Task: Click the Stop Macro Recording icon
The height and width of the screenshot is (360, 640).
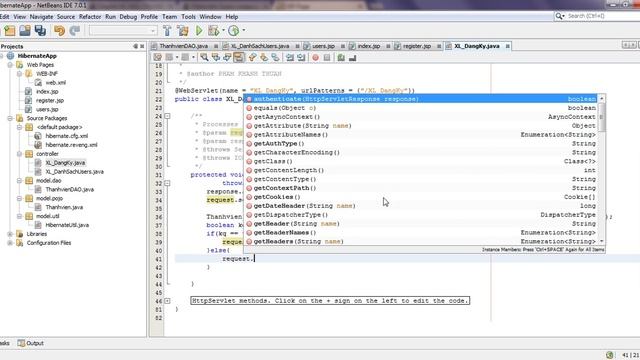Action: (x=327, y=58)
